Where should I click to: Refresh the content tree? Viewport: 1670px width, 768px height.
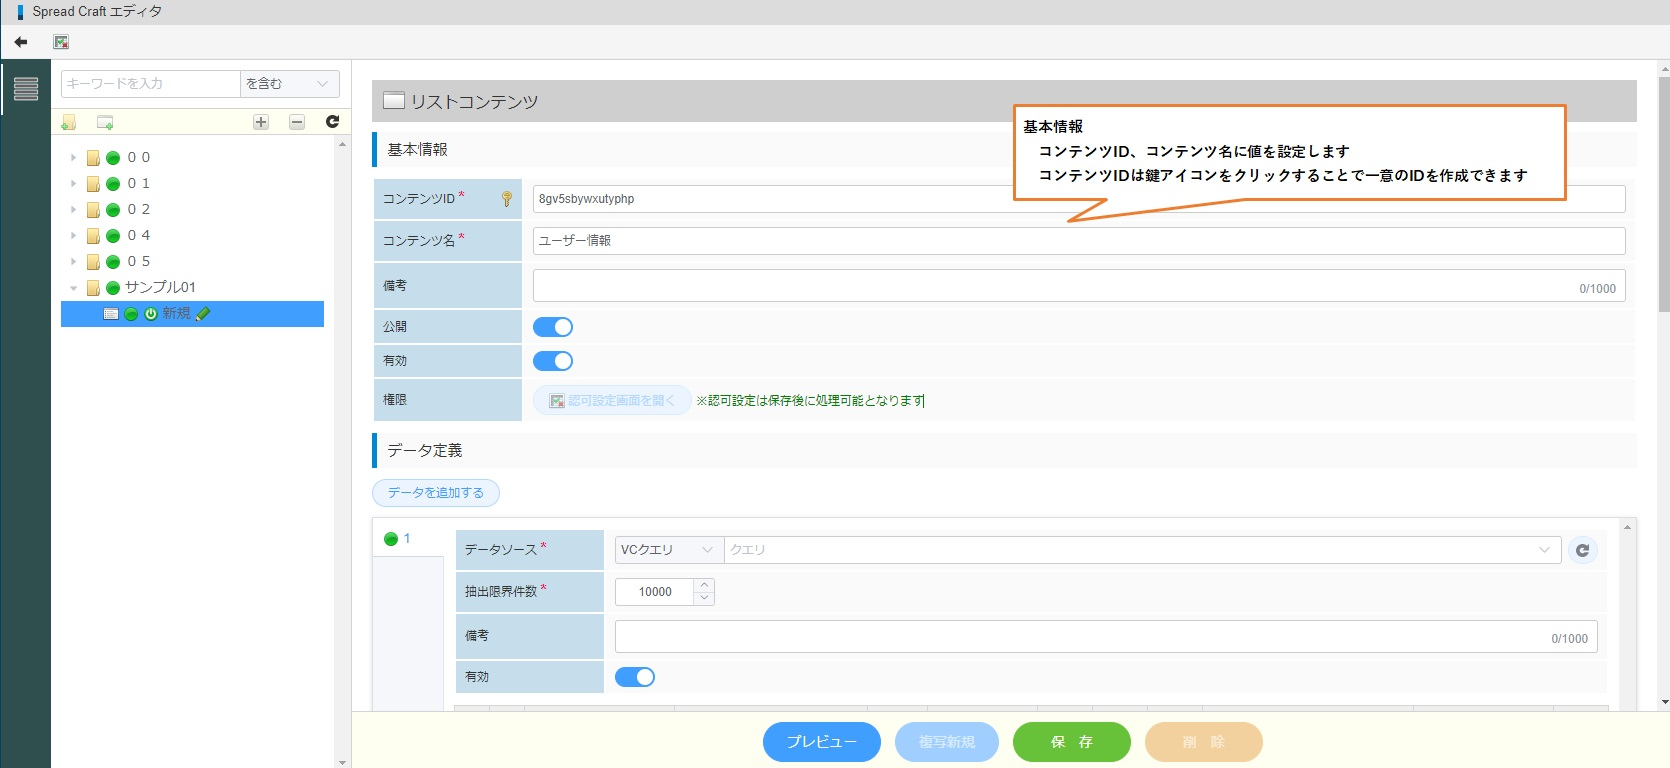[333, 122]
